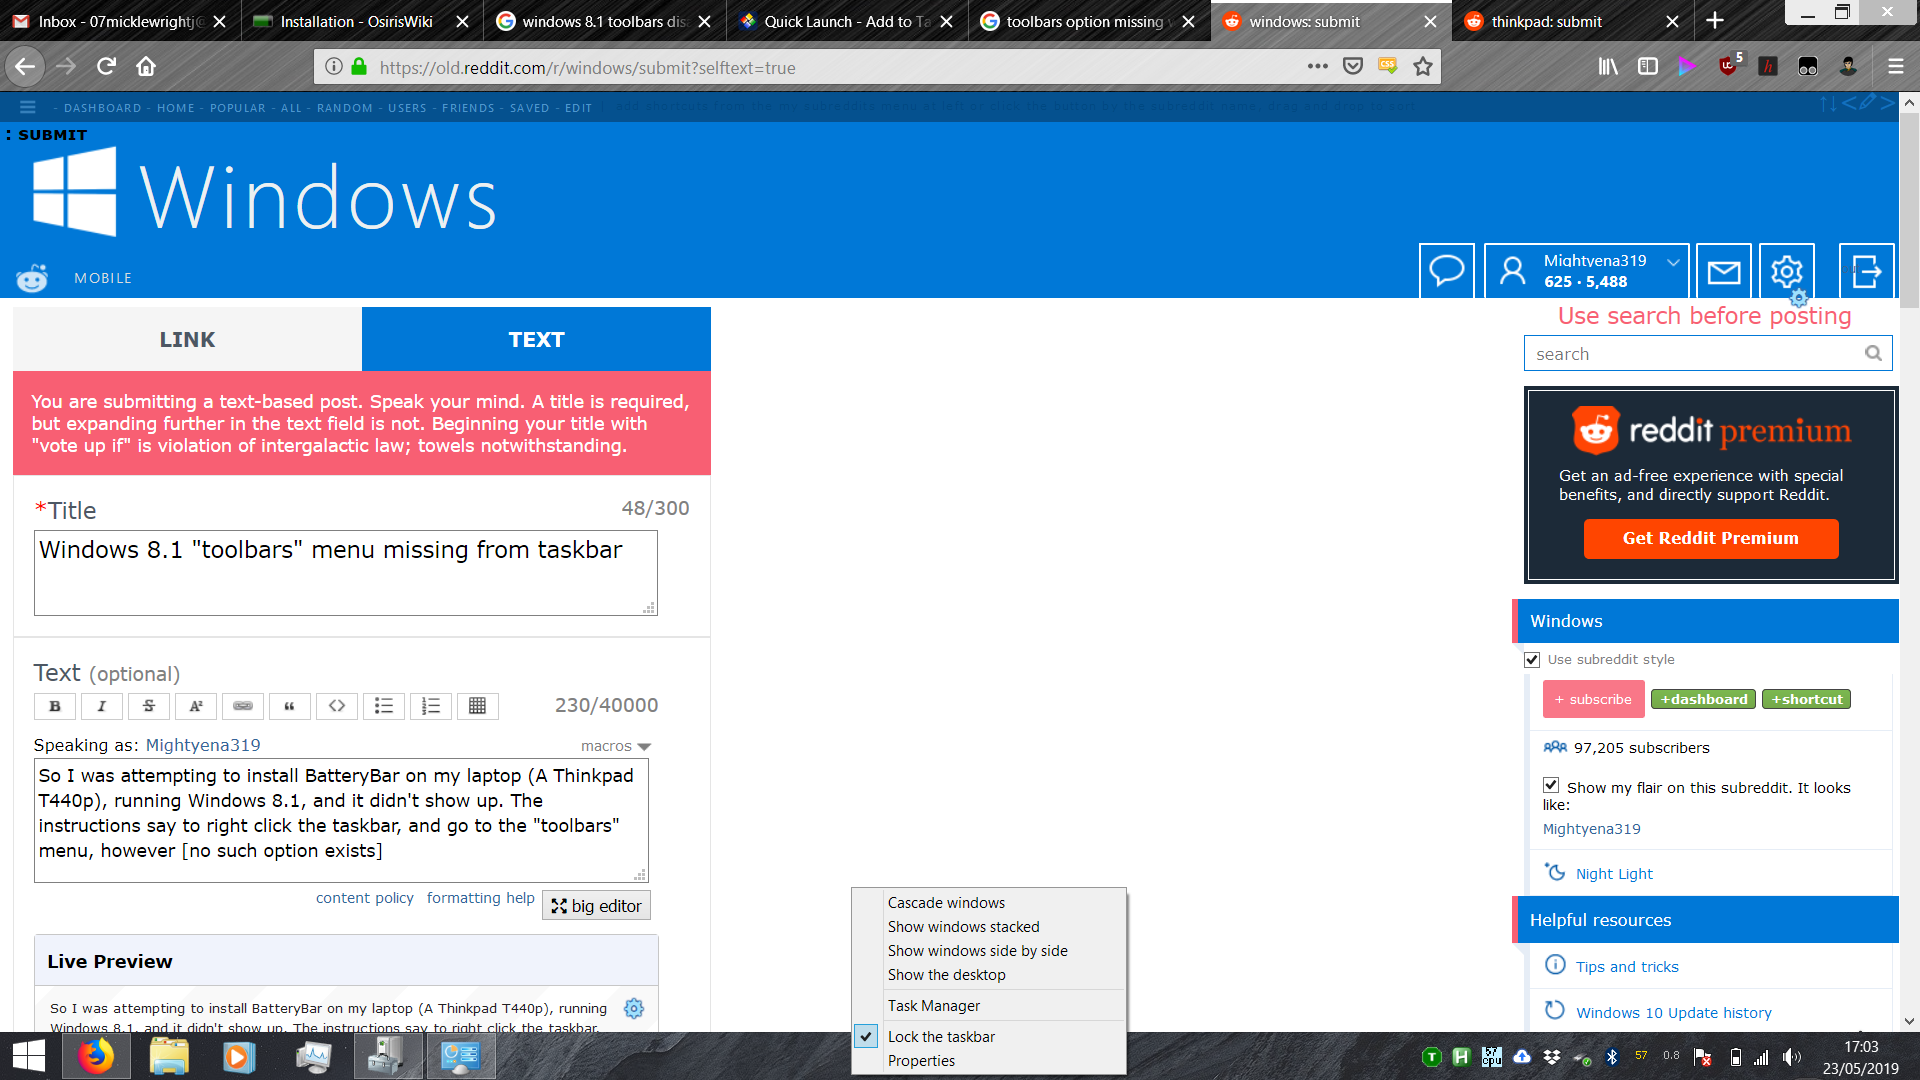Select Task Manager in context menu
Viewport: 1920px width, 1080px height.
tap(934, 1006)
